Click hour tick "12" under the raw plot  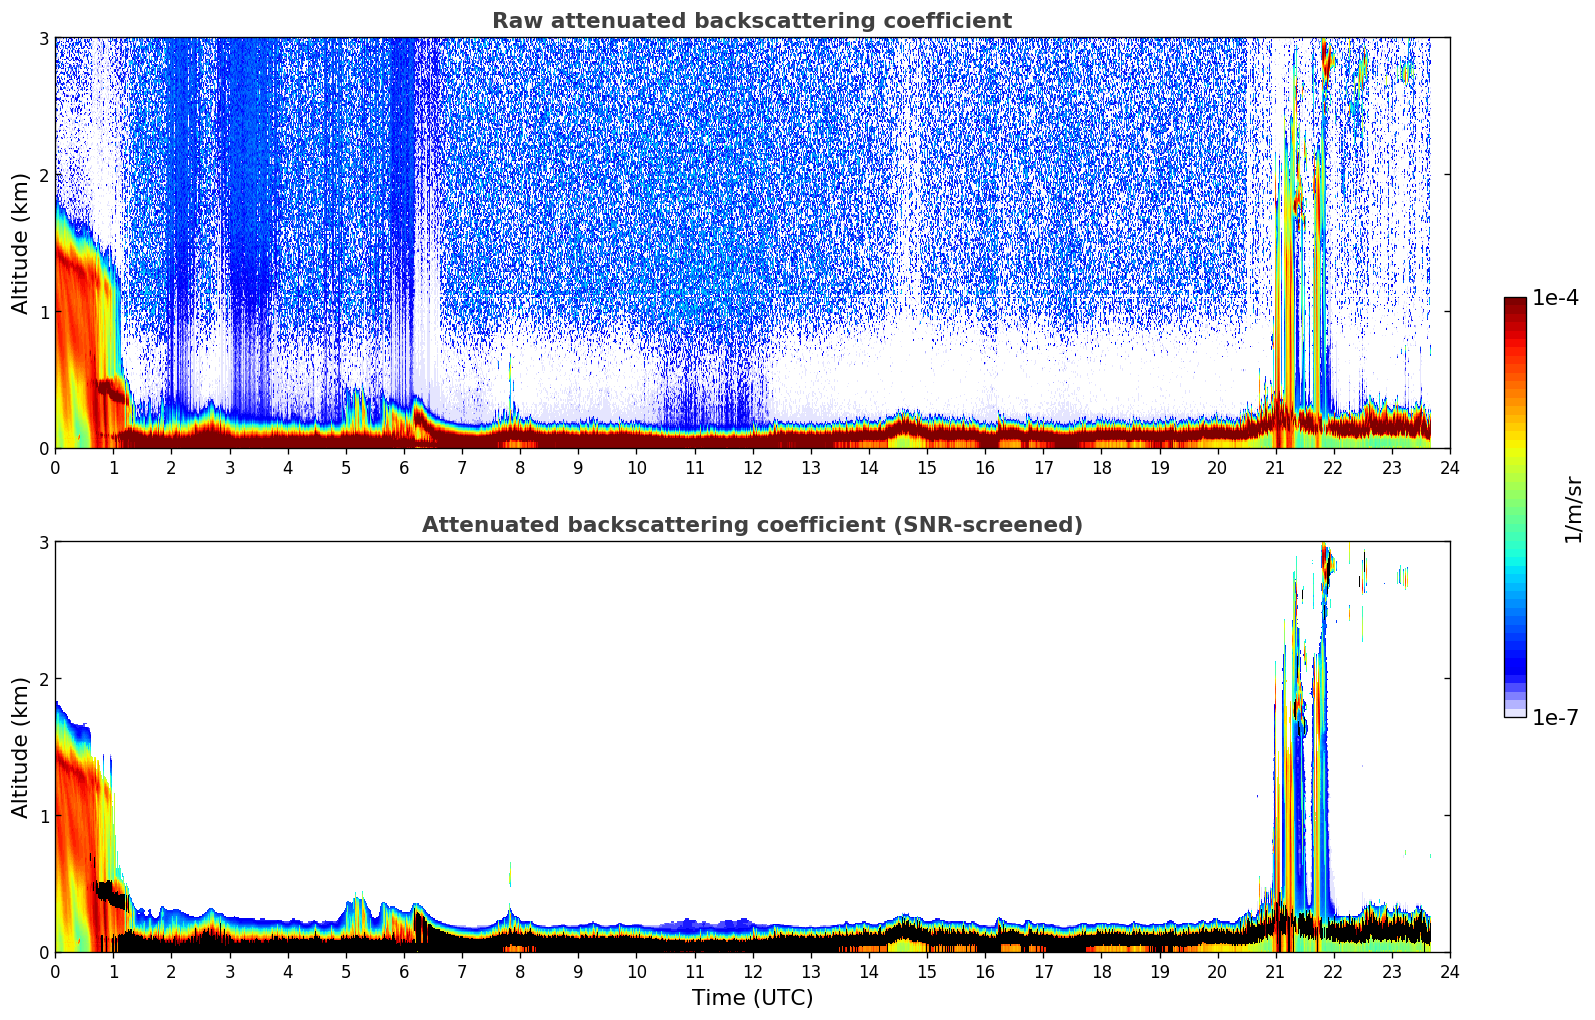coord(752,468)
